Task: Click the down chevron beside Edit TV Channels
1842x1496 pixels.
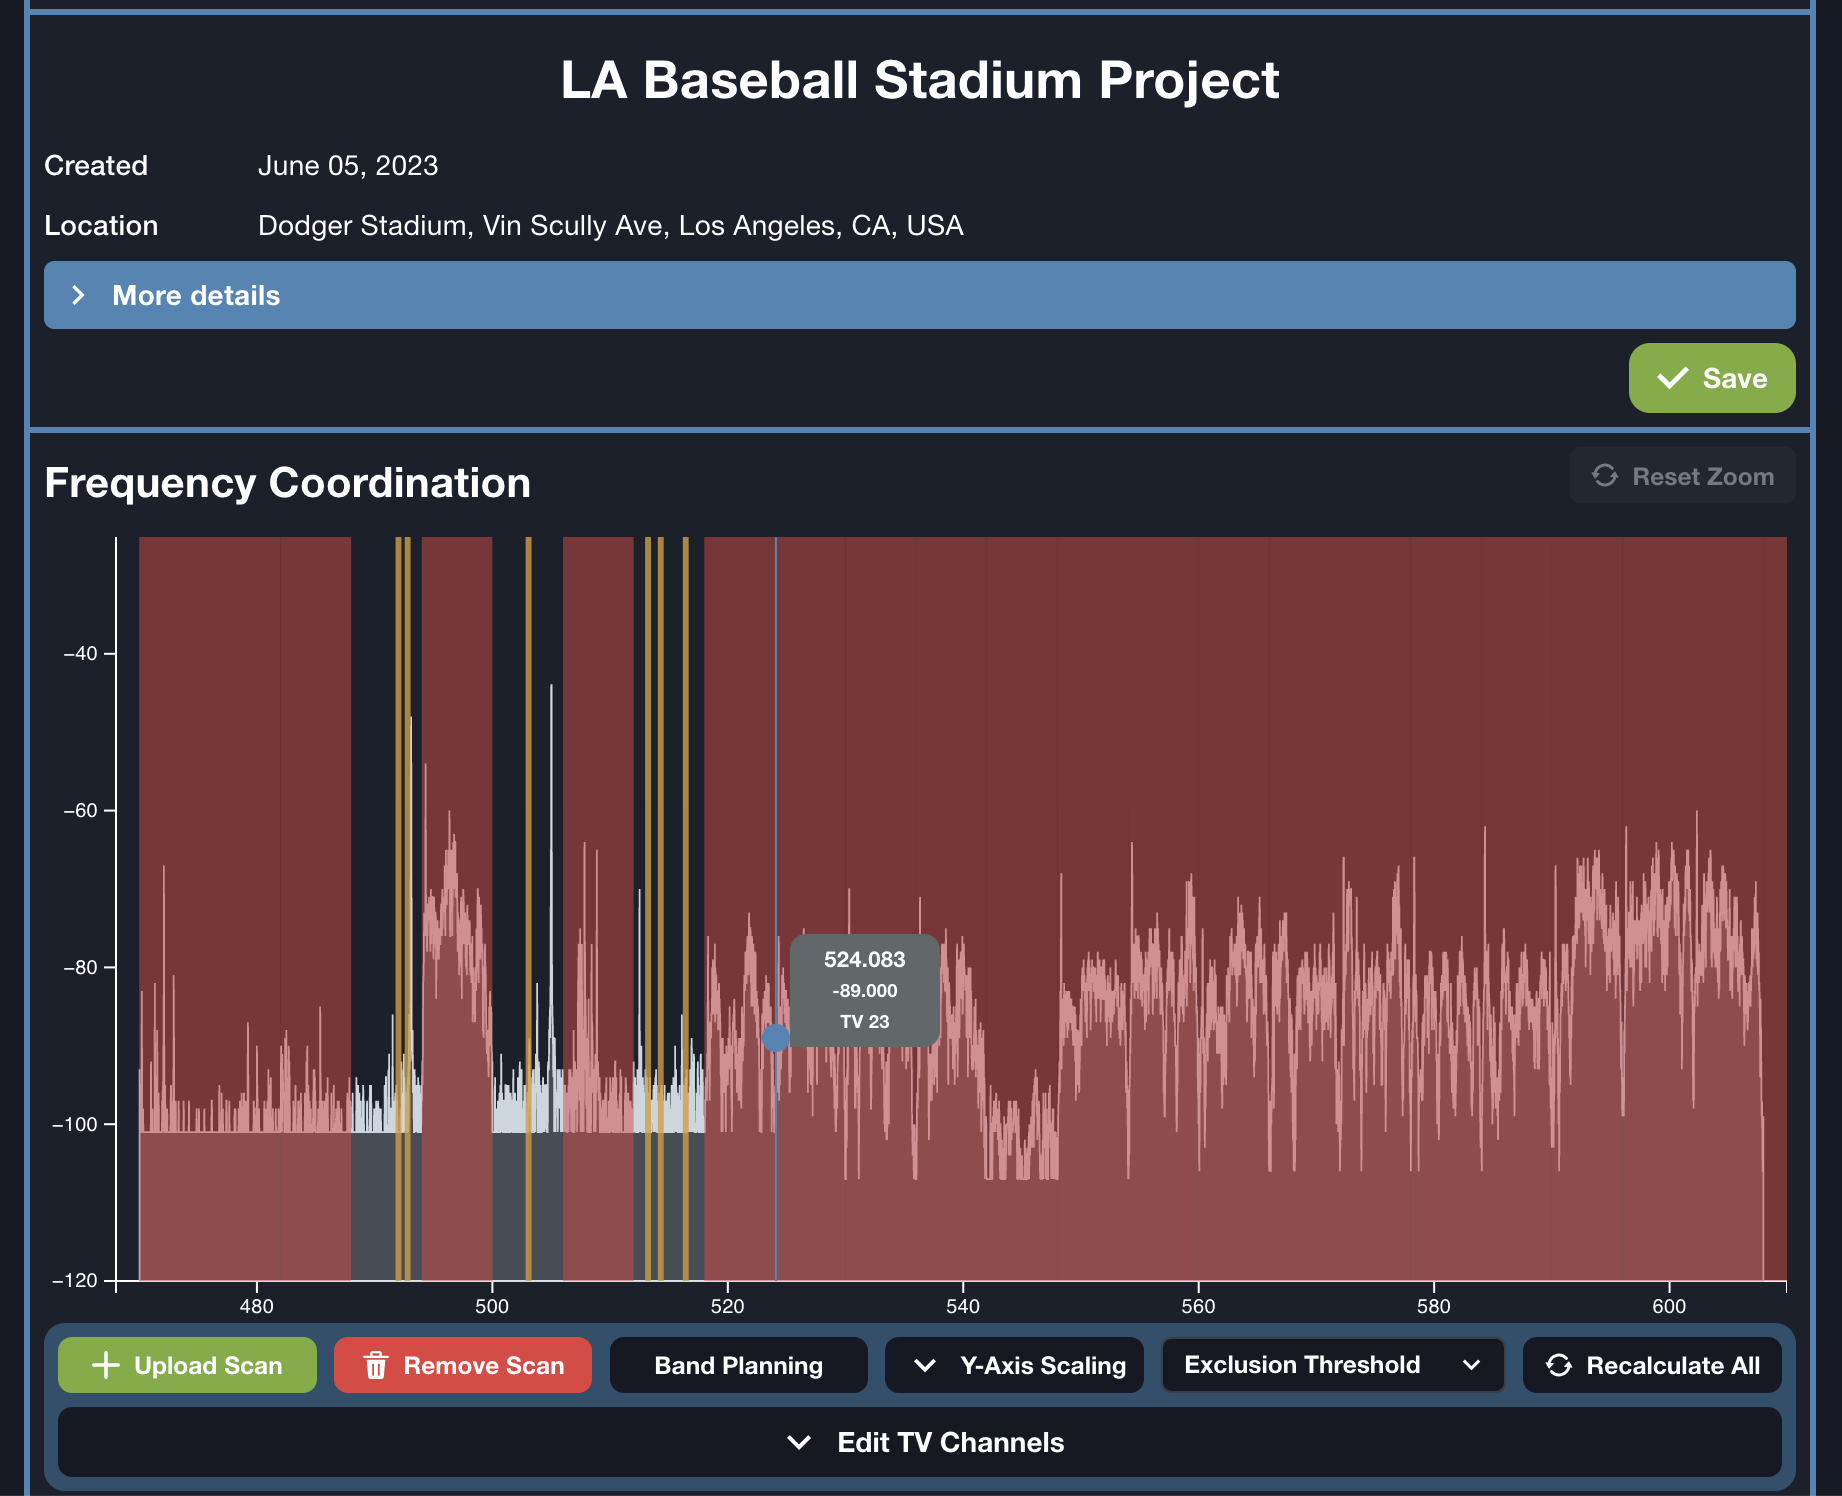Action: (x=799, y=1443)
